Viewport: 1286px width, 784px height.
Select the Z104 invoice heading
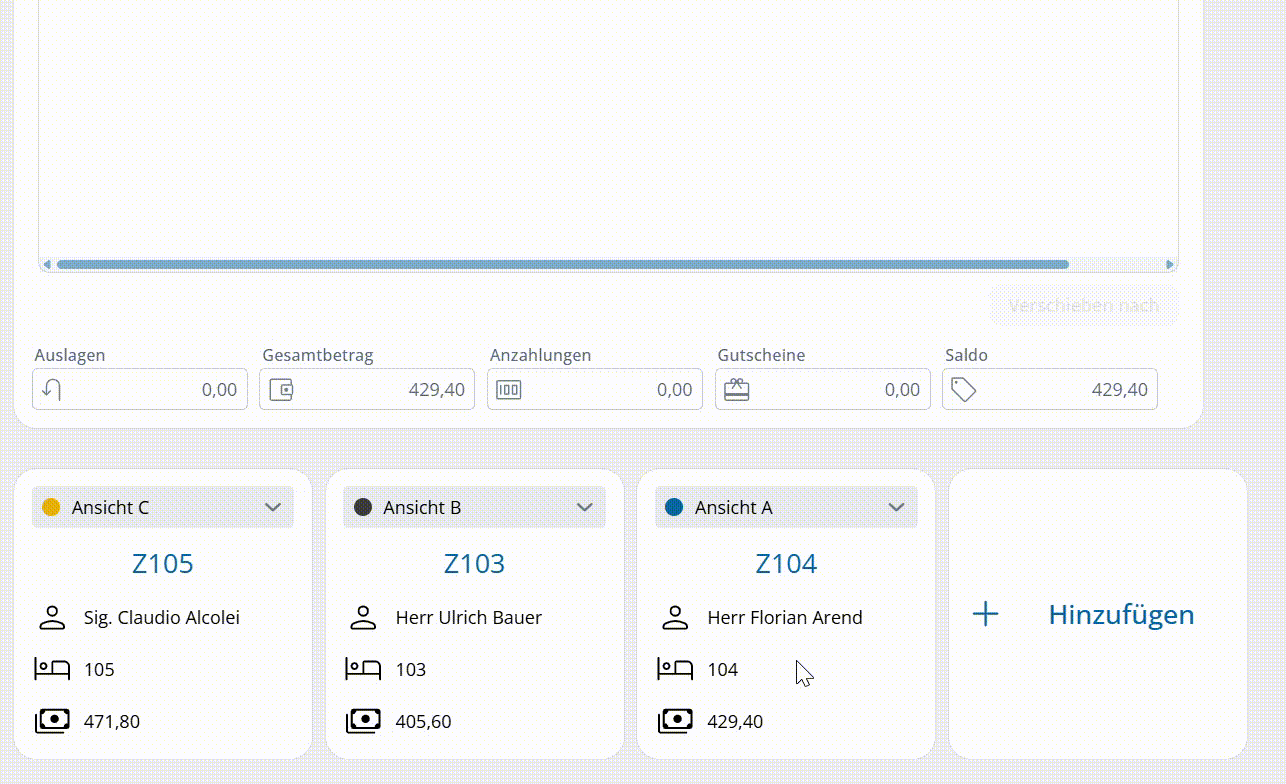(786, 564)
